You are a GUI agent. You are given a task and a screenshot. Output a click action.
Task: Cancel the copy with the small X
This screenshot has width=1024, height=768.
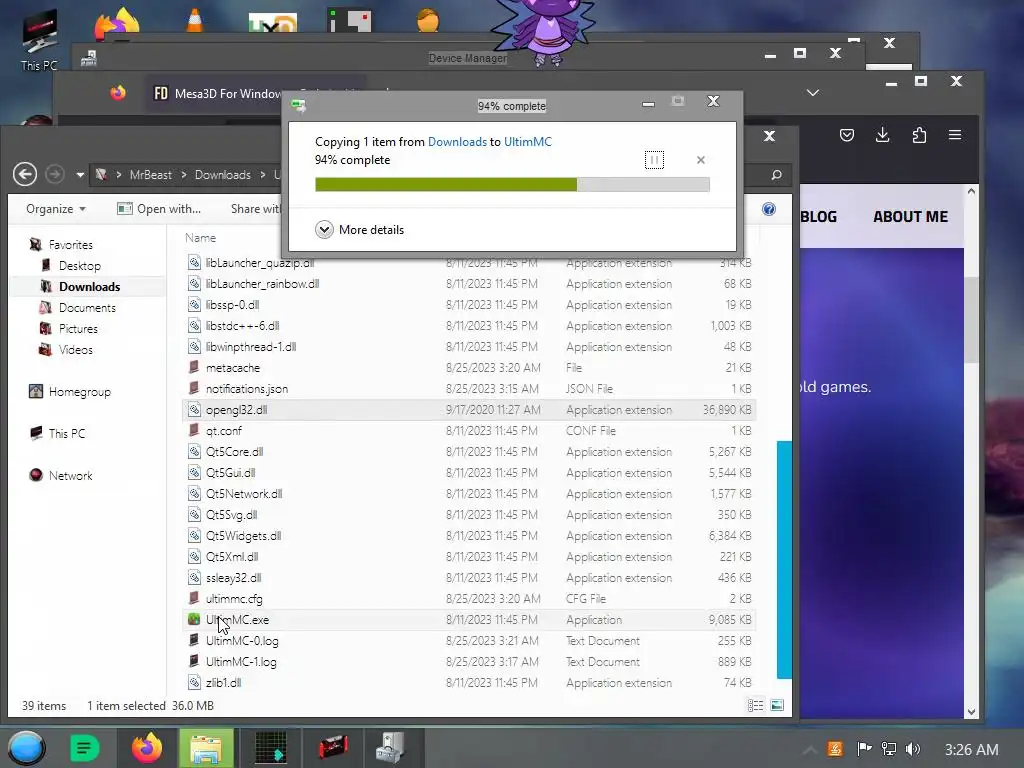click(701, 160)
